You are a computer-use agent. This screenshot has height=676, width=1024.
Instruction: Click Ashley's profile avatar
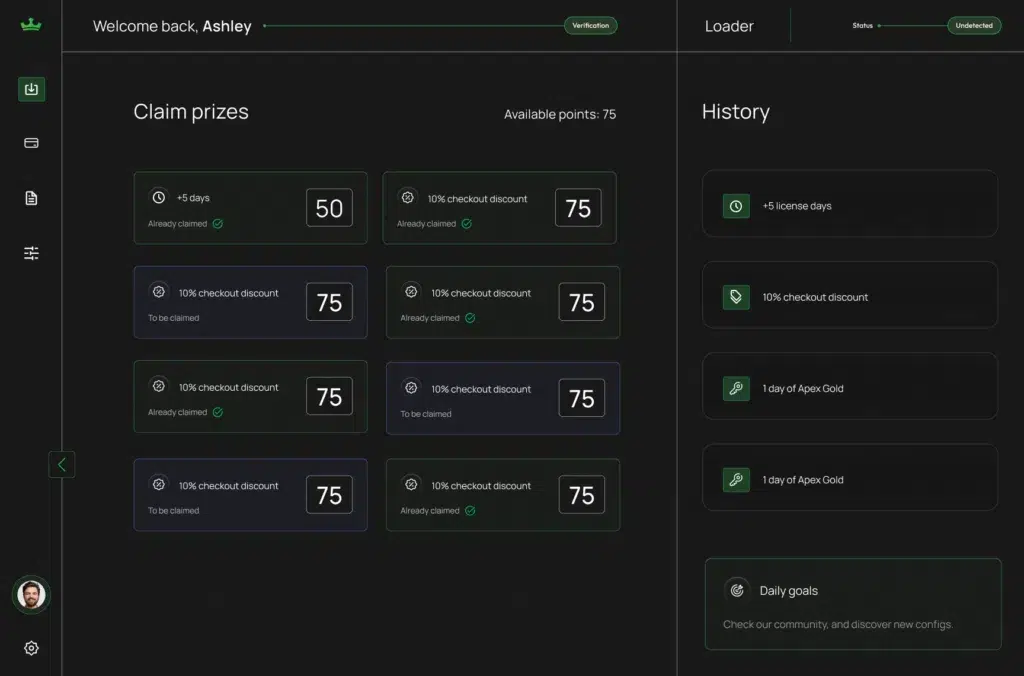click(x=31, y=595)
